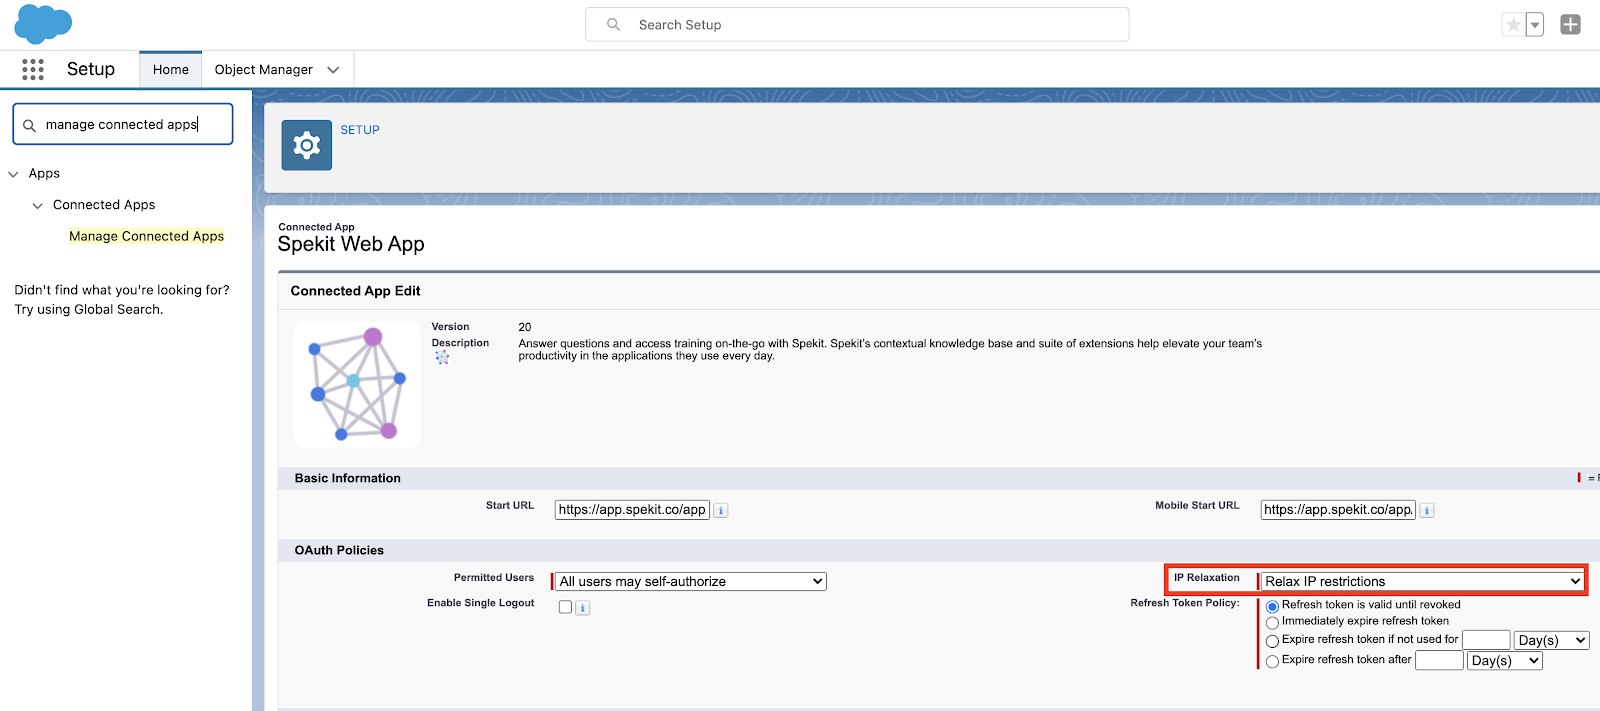
Task: Open Day(s) dropdown for expire-after option
Action: click(1505, 660)
